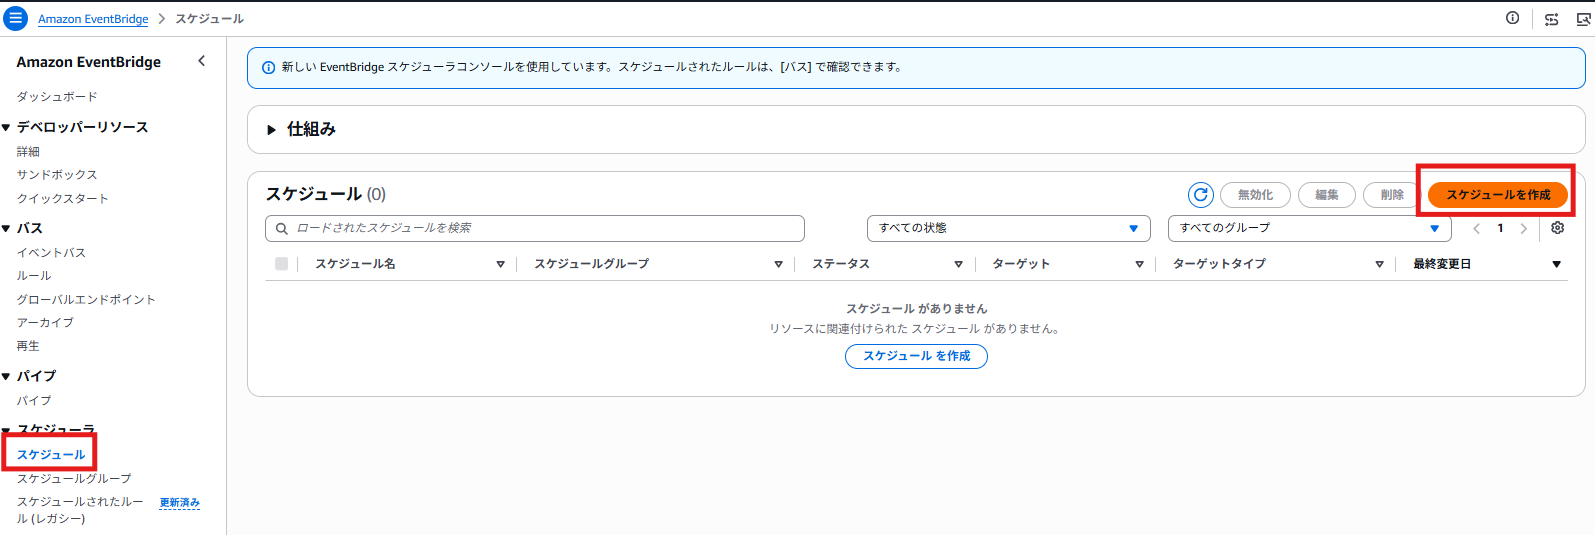Image resolution: width=1595 pixels, height=535 pixels.
Task: Open スケジュールグループ in sidebar
Action: point(74,479)
